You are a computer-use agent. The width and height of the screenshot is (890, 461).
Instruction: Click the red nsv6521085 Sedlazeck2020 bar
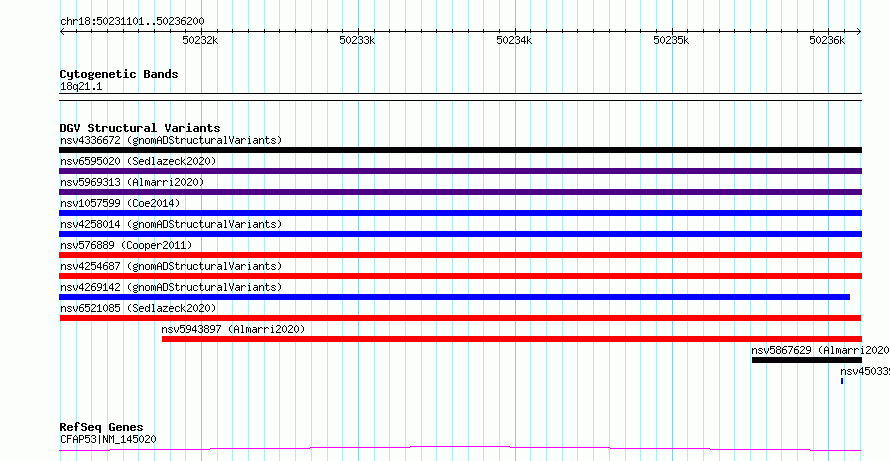(460, 318)
